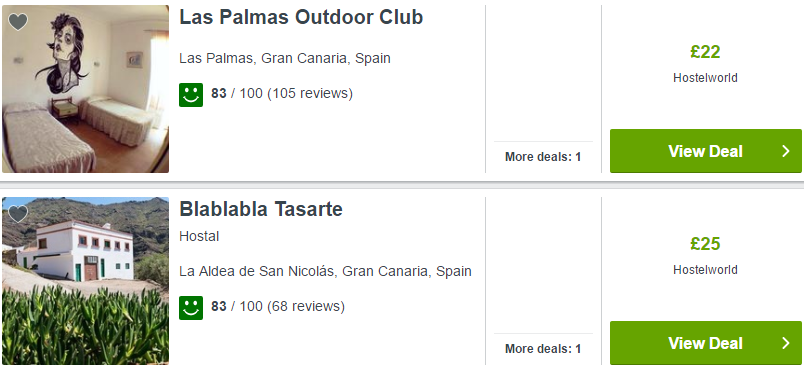
Task: Open the Las Palmas Outdoor Club room photo
Action: click(x=85, y=89)
